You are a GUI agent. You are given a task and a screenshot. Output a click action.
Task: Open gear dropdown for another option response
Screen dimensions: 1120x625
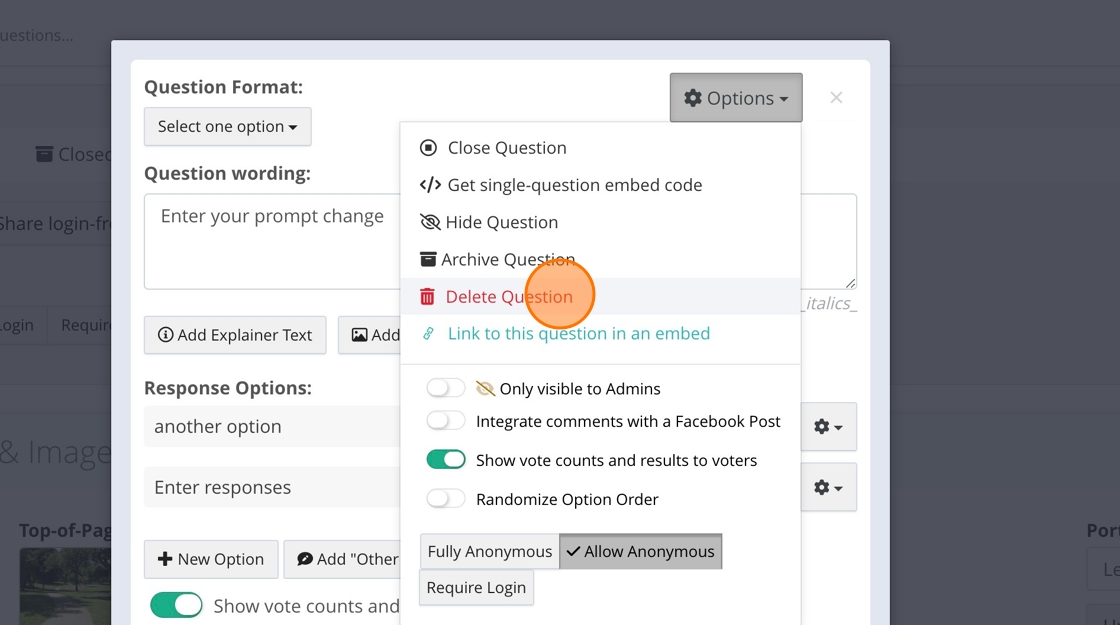coord(828,427)
